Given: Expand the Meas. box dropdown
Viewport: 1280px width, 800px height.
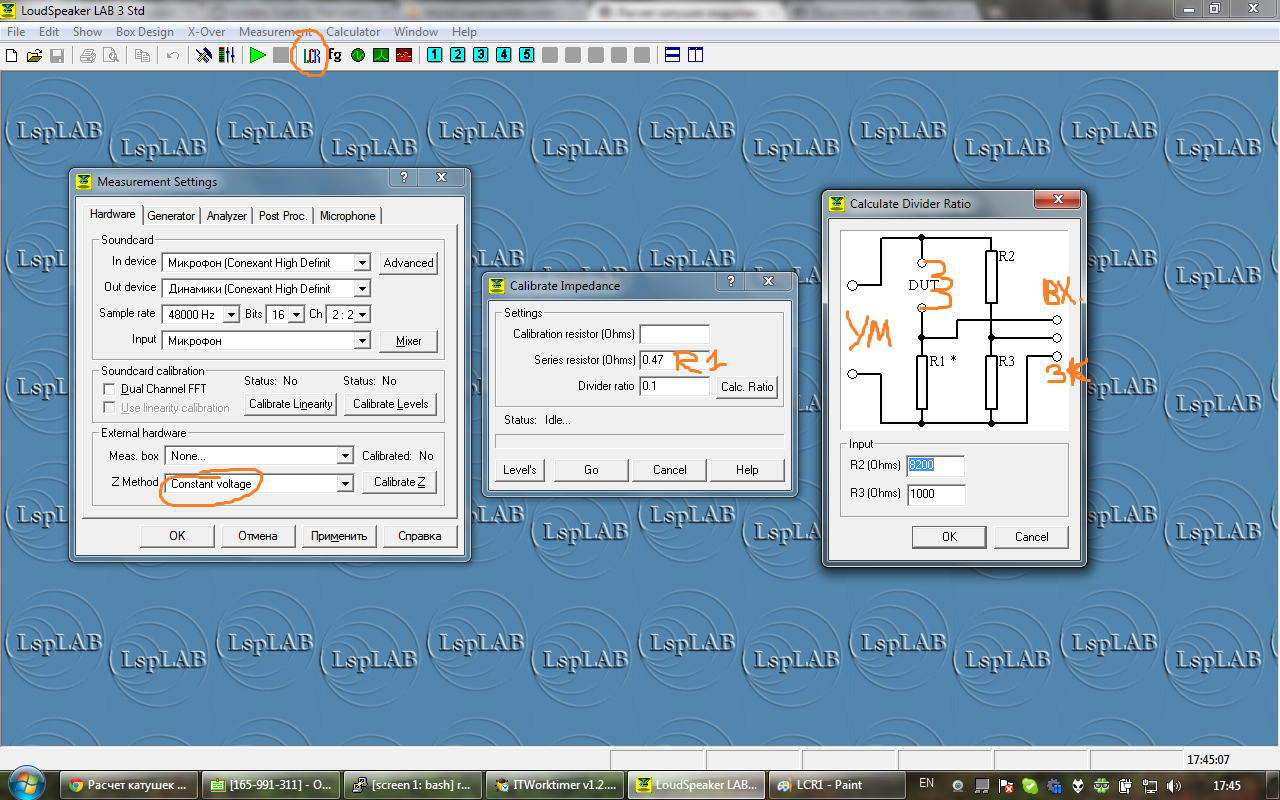Looking at the screenshot, I should 345,456.
